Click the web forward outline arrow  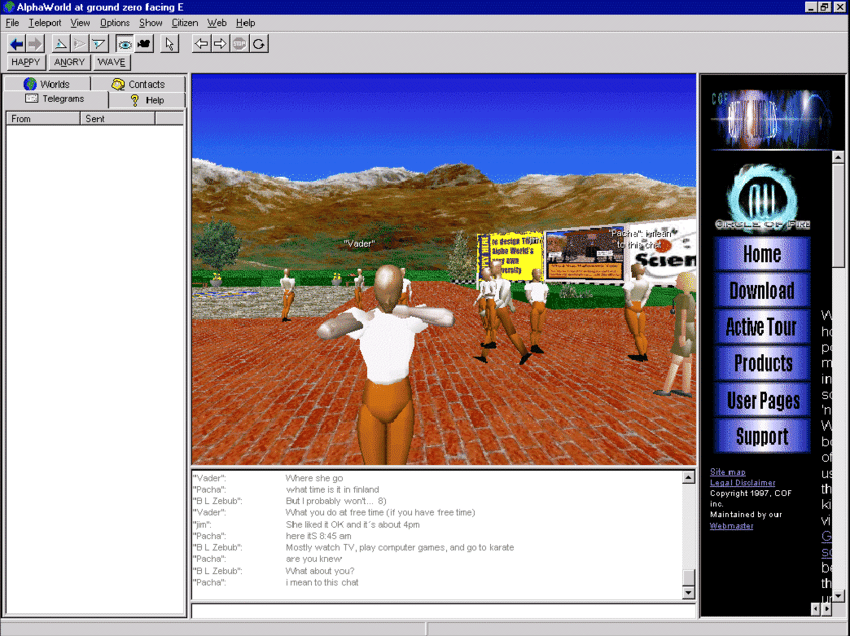click(x=220, y=44)
